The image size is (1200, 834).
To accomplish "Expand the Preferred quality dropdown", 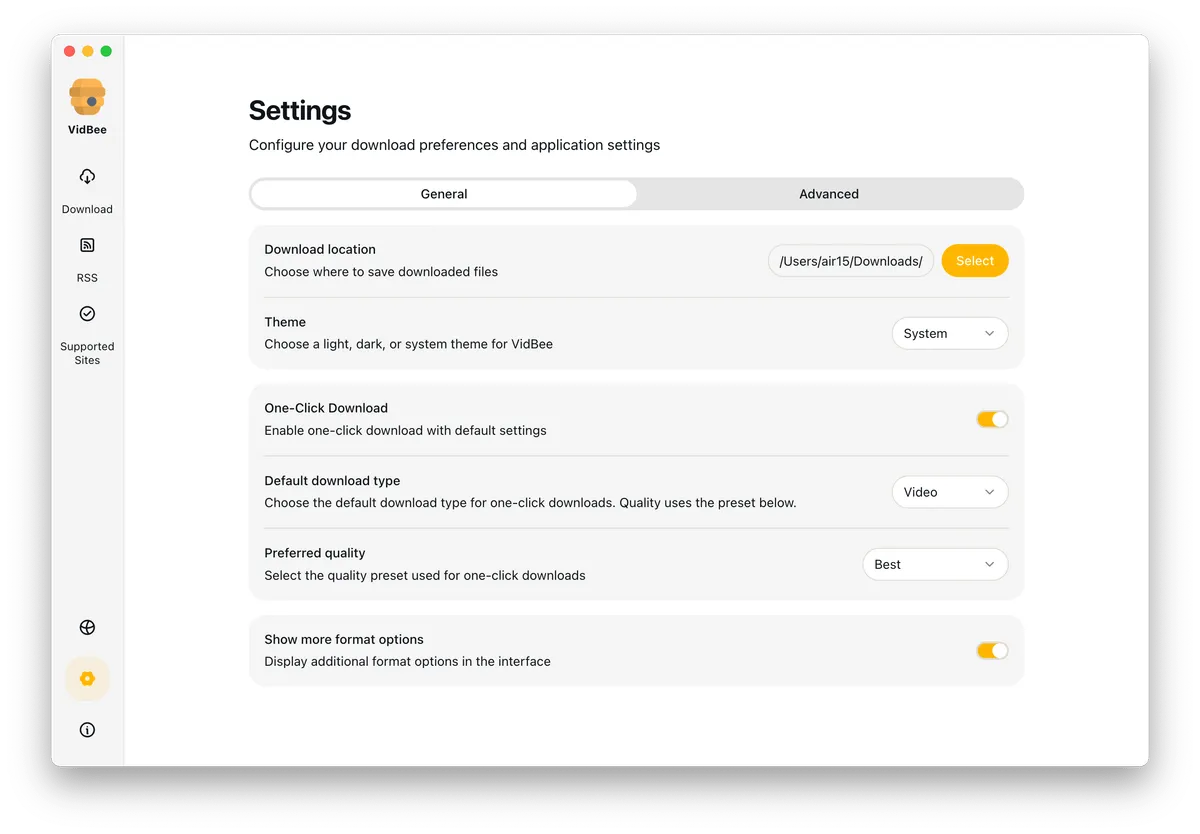I will (935, 564).
